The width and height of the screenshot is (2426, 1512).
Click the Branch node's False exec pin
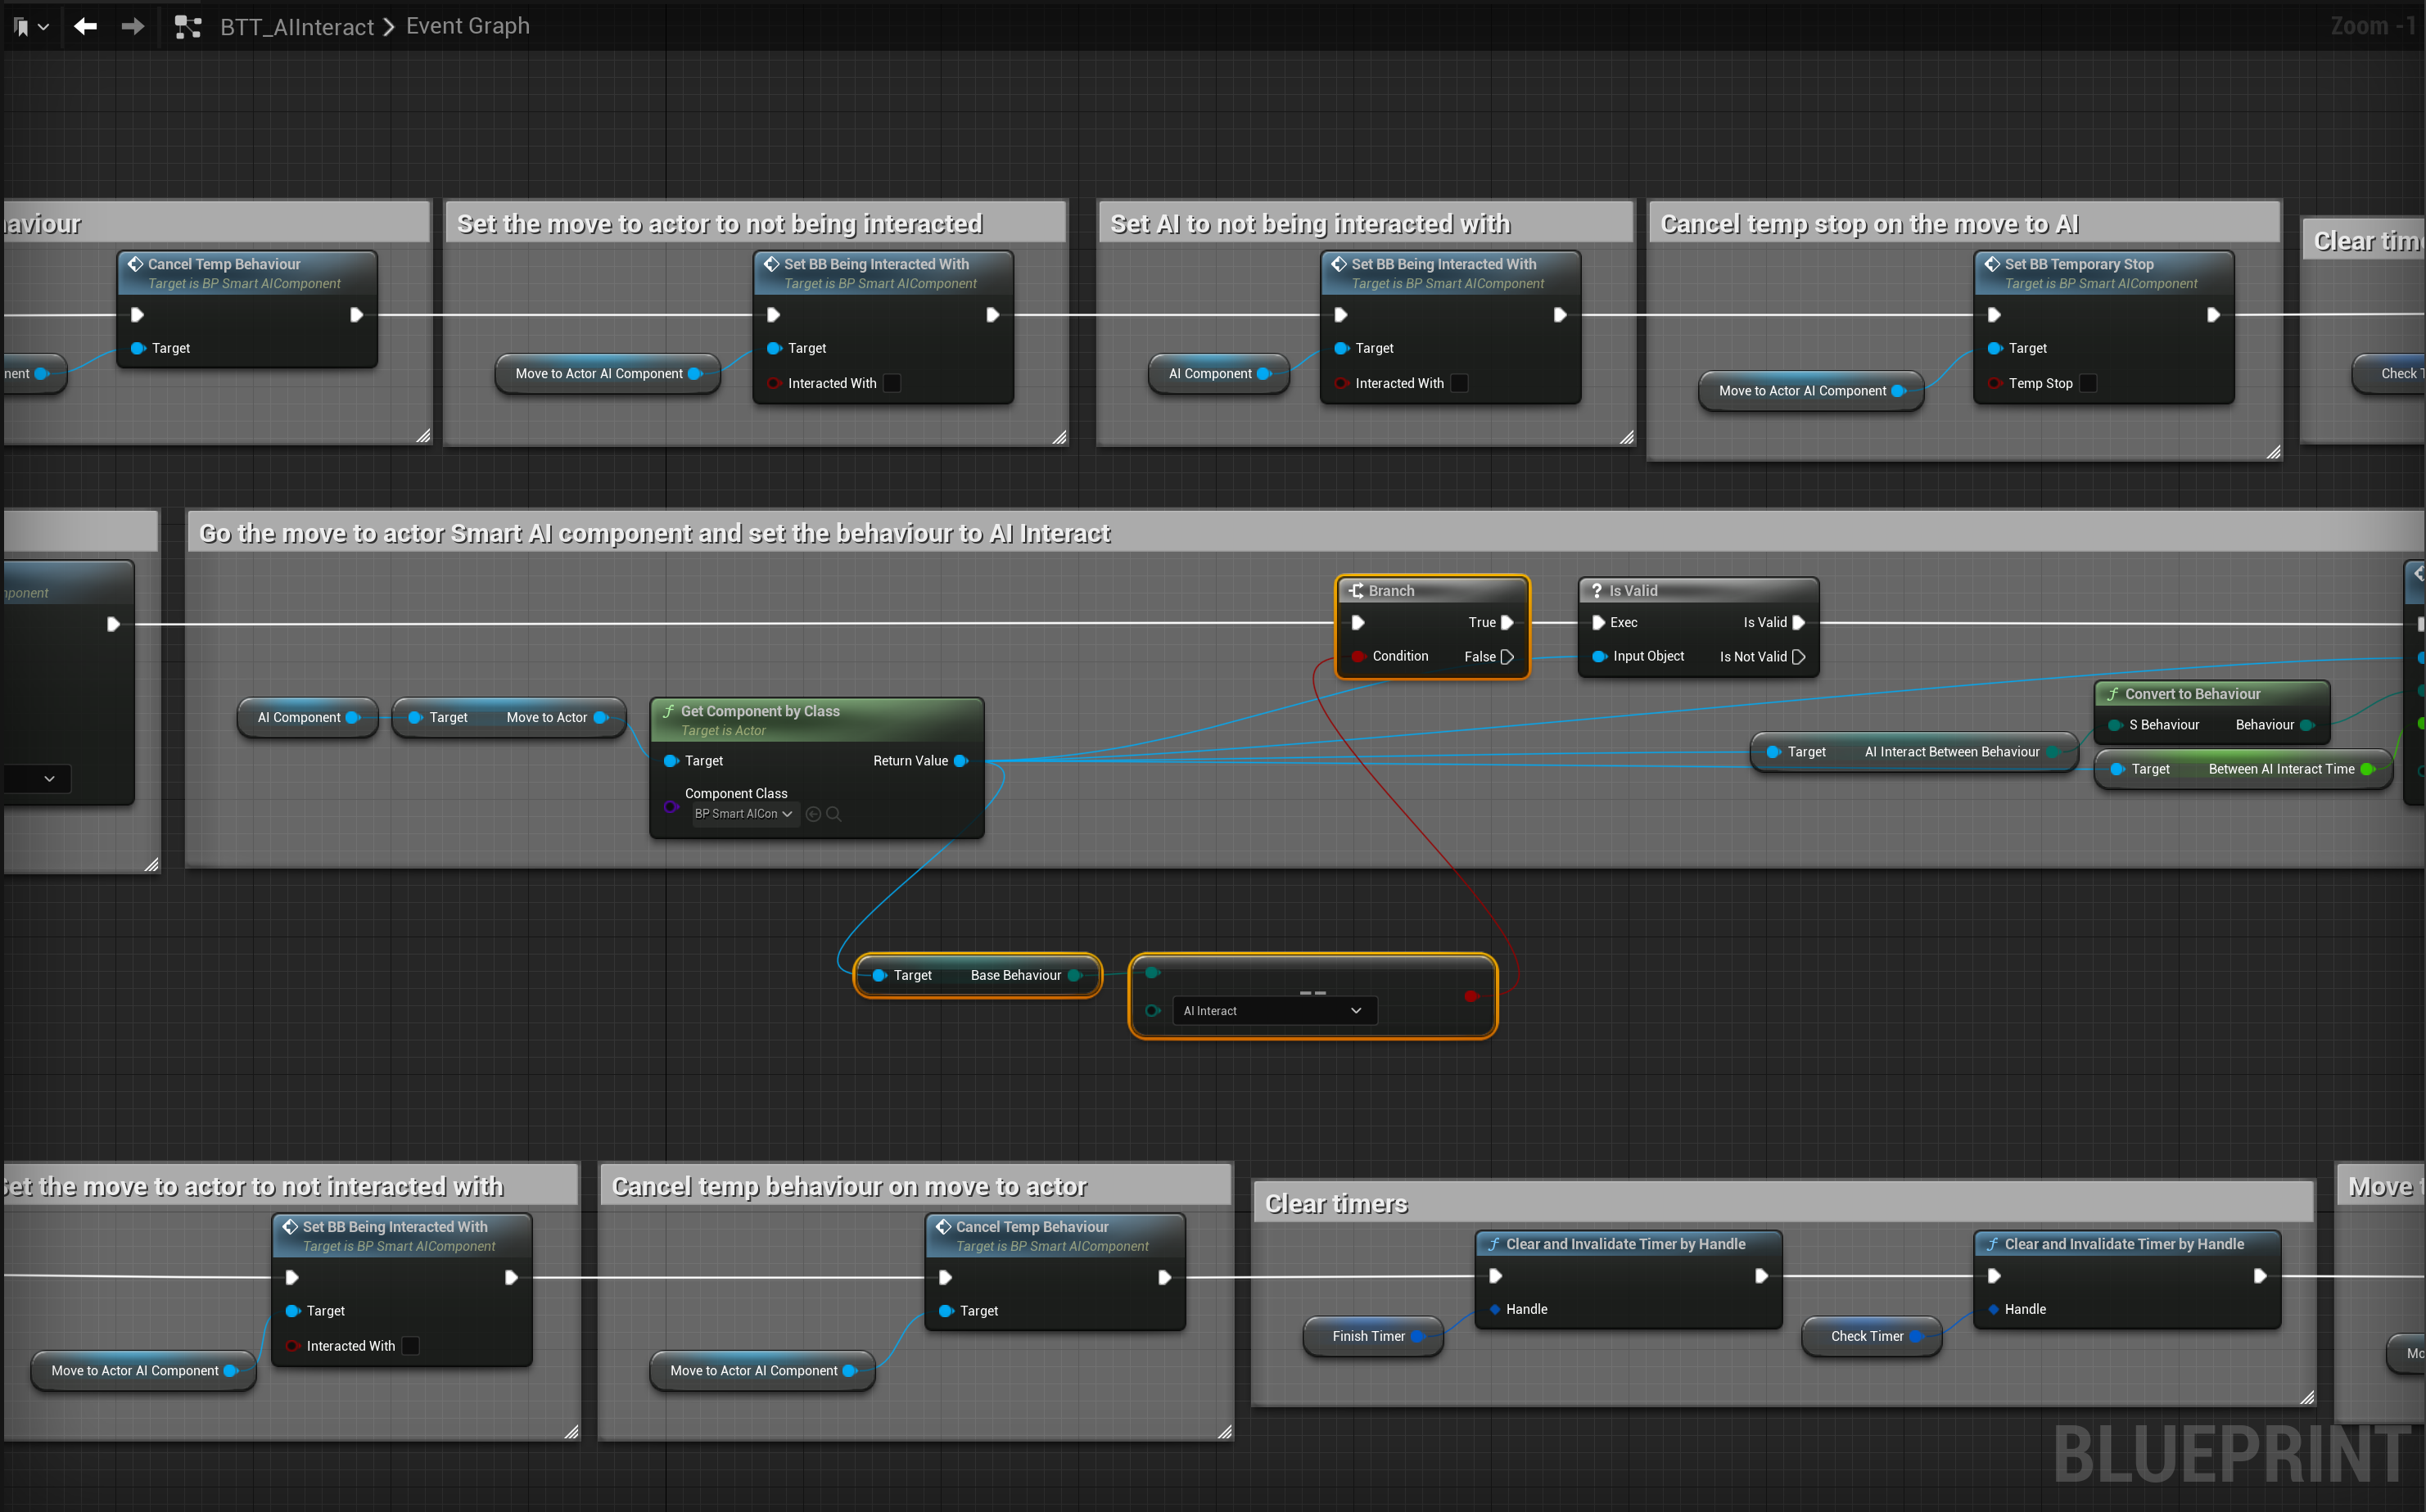click(1507, 657)
